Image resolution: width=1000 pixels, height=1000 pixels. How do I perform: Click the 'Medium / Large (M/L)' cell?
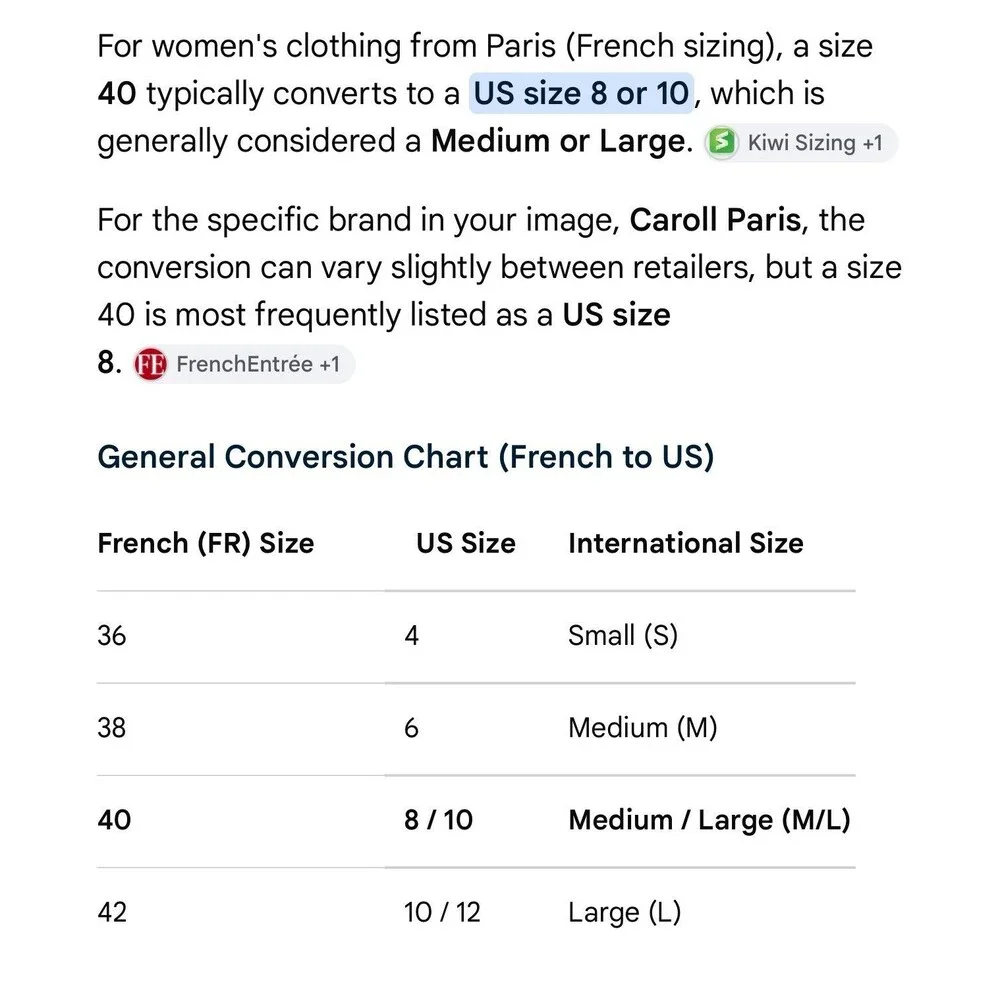click(x=709, y=820)
